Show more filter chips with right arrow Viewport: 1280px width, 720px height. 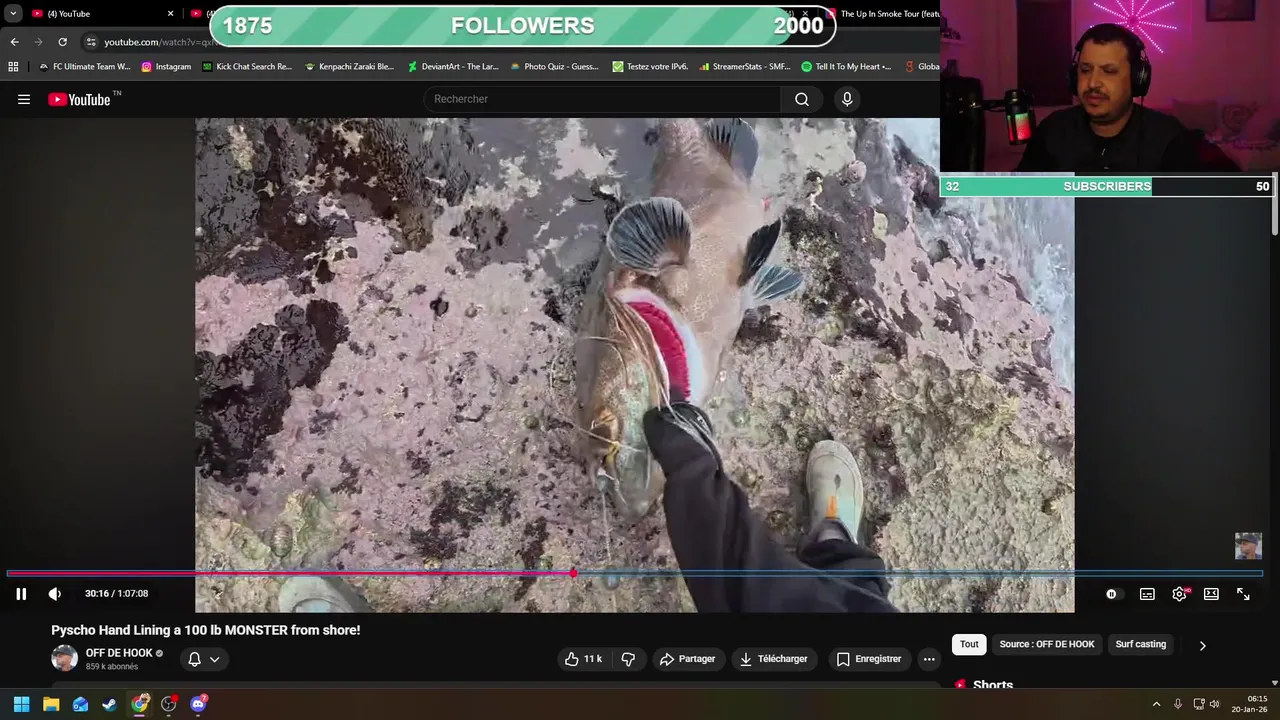coord(1202,645)
